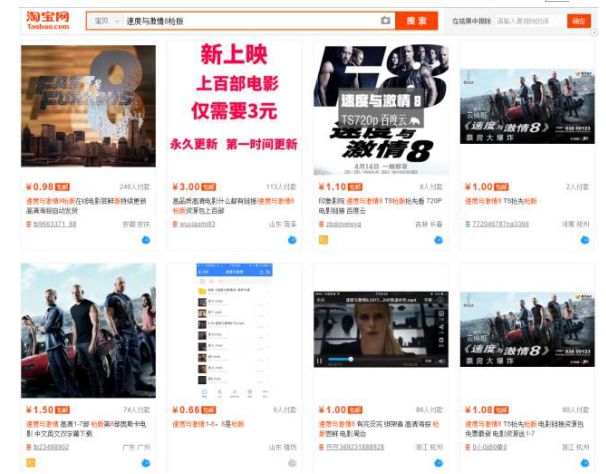Click the Wangwang chat icon on the 84人付款 listing
Viewport: 606px width, 474px height.
click(x=438, y=463)
